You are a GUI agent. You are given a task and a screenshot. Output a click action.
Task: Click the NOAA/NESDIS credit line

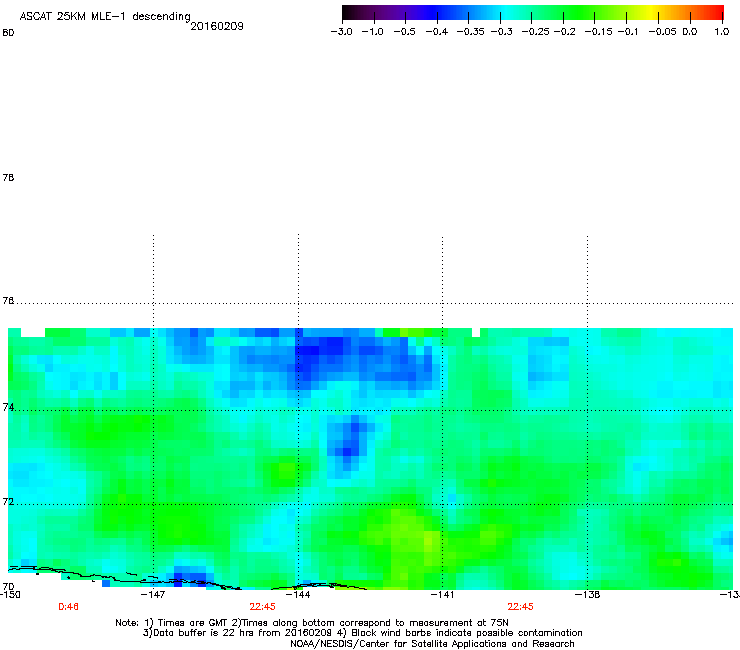tap(432, 643)
